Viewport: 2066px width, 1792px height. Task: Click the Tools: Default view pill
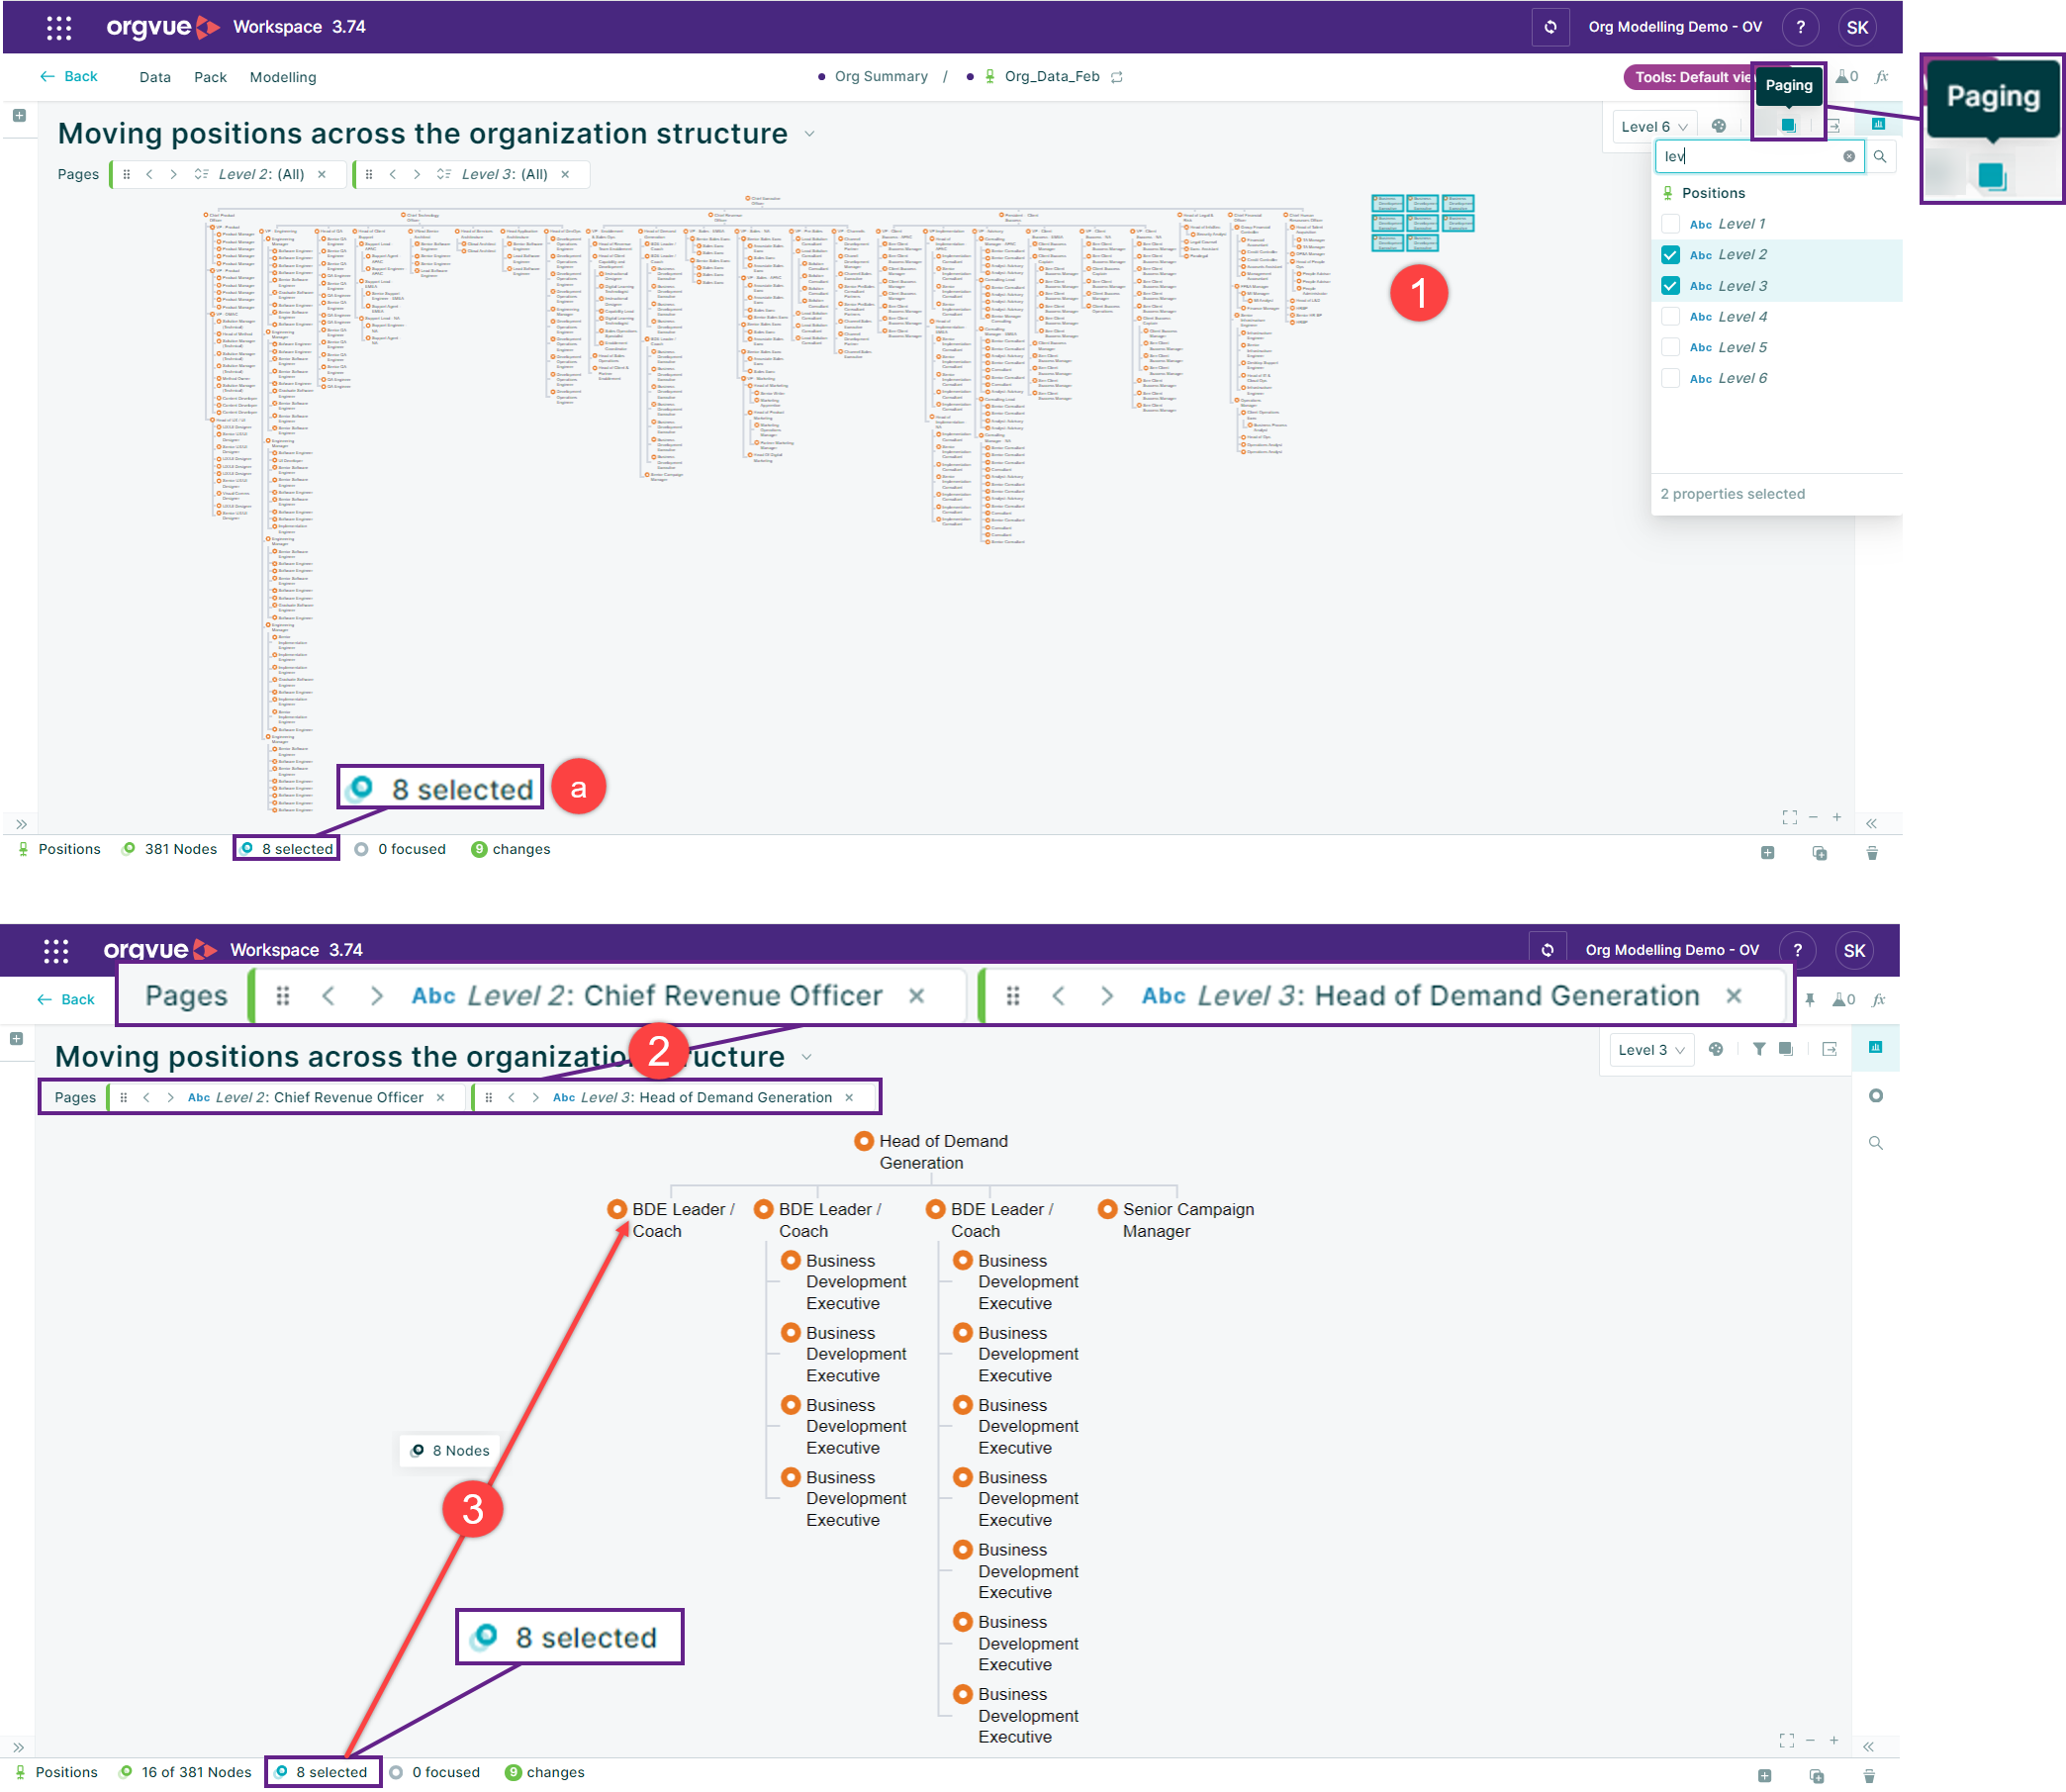tap(1691, 77)
